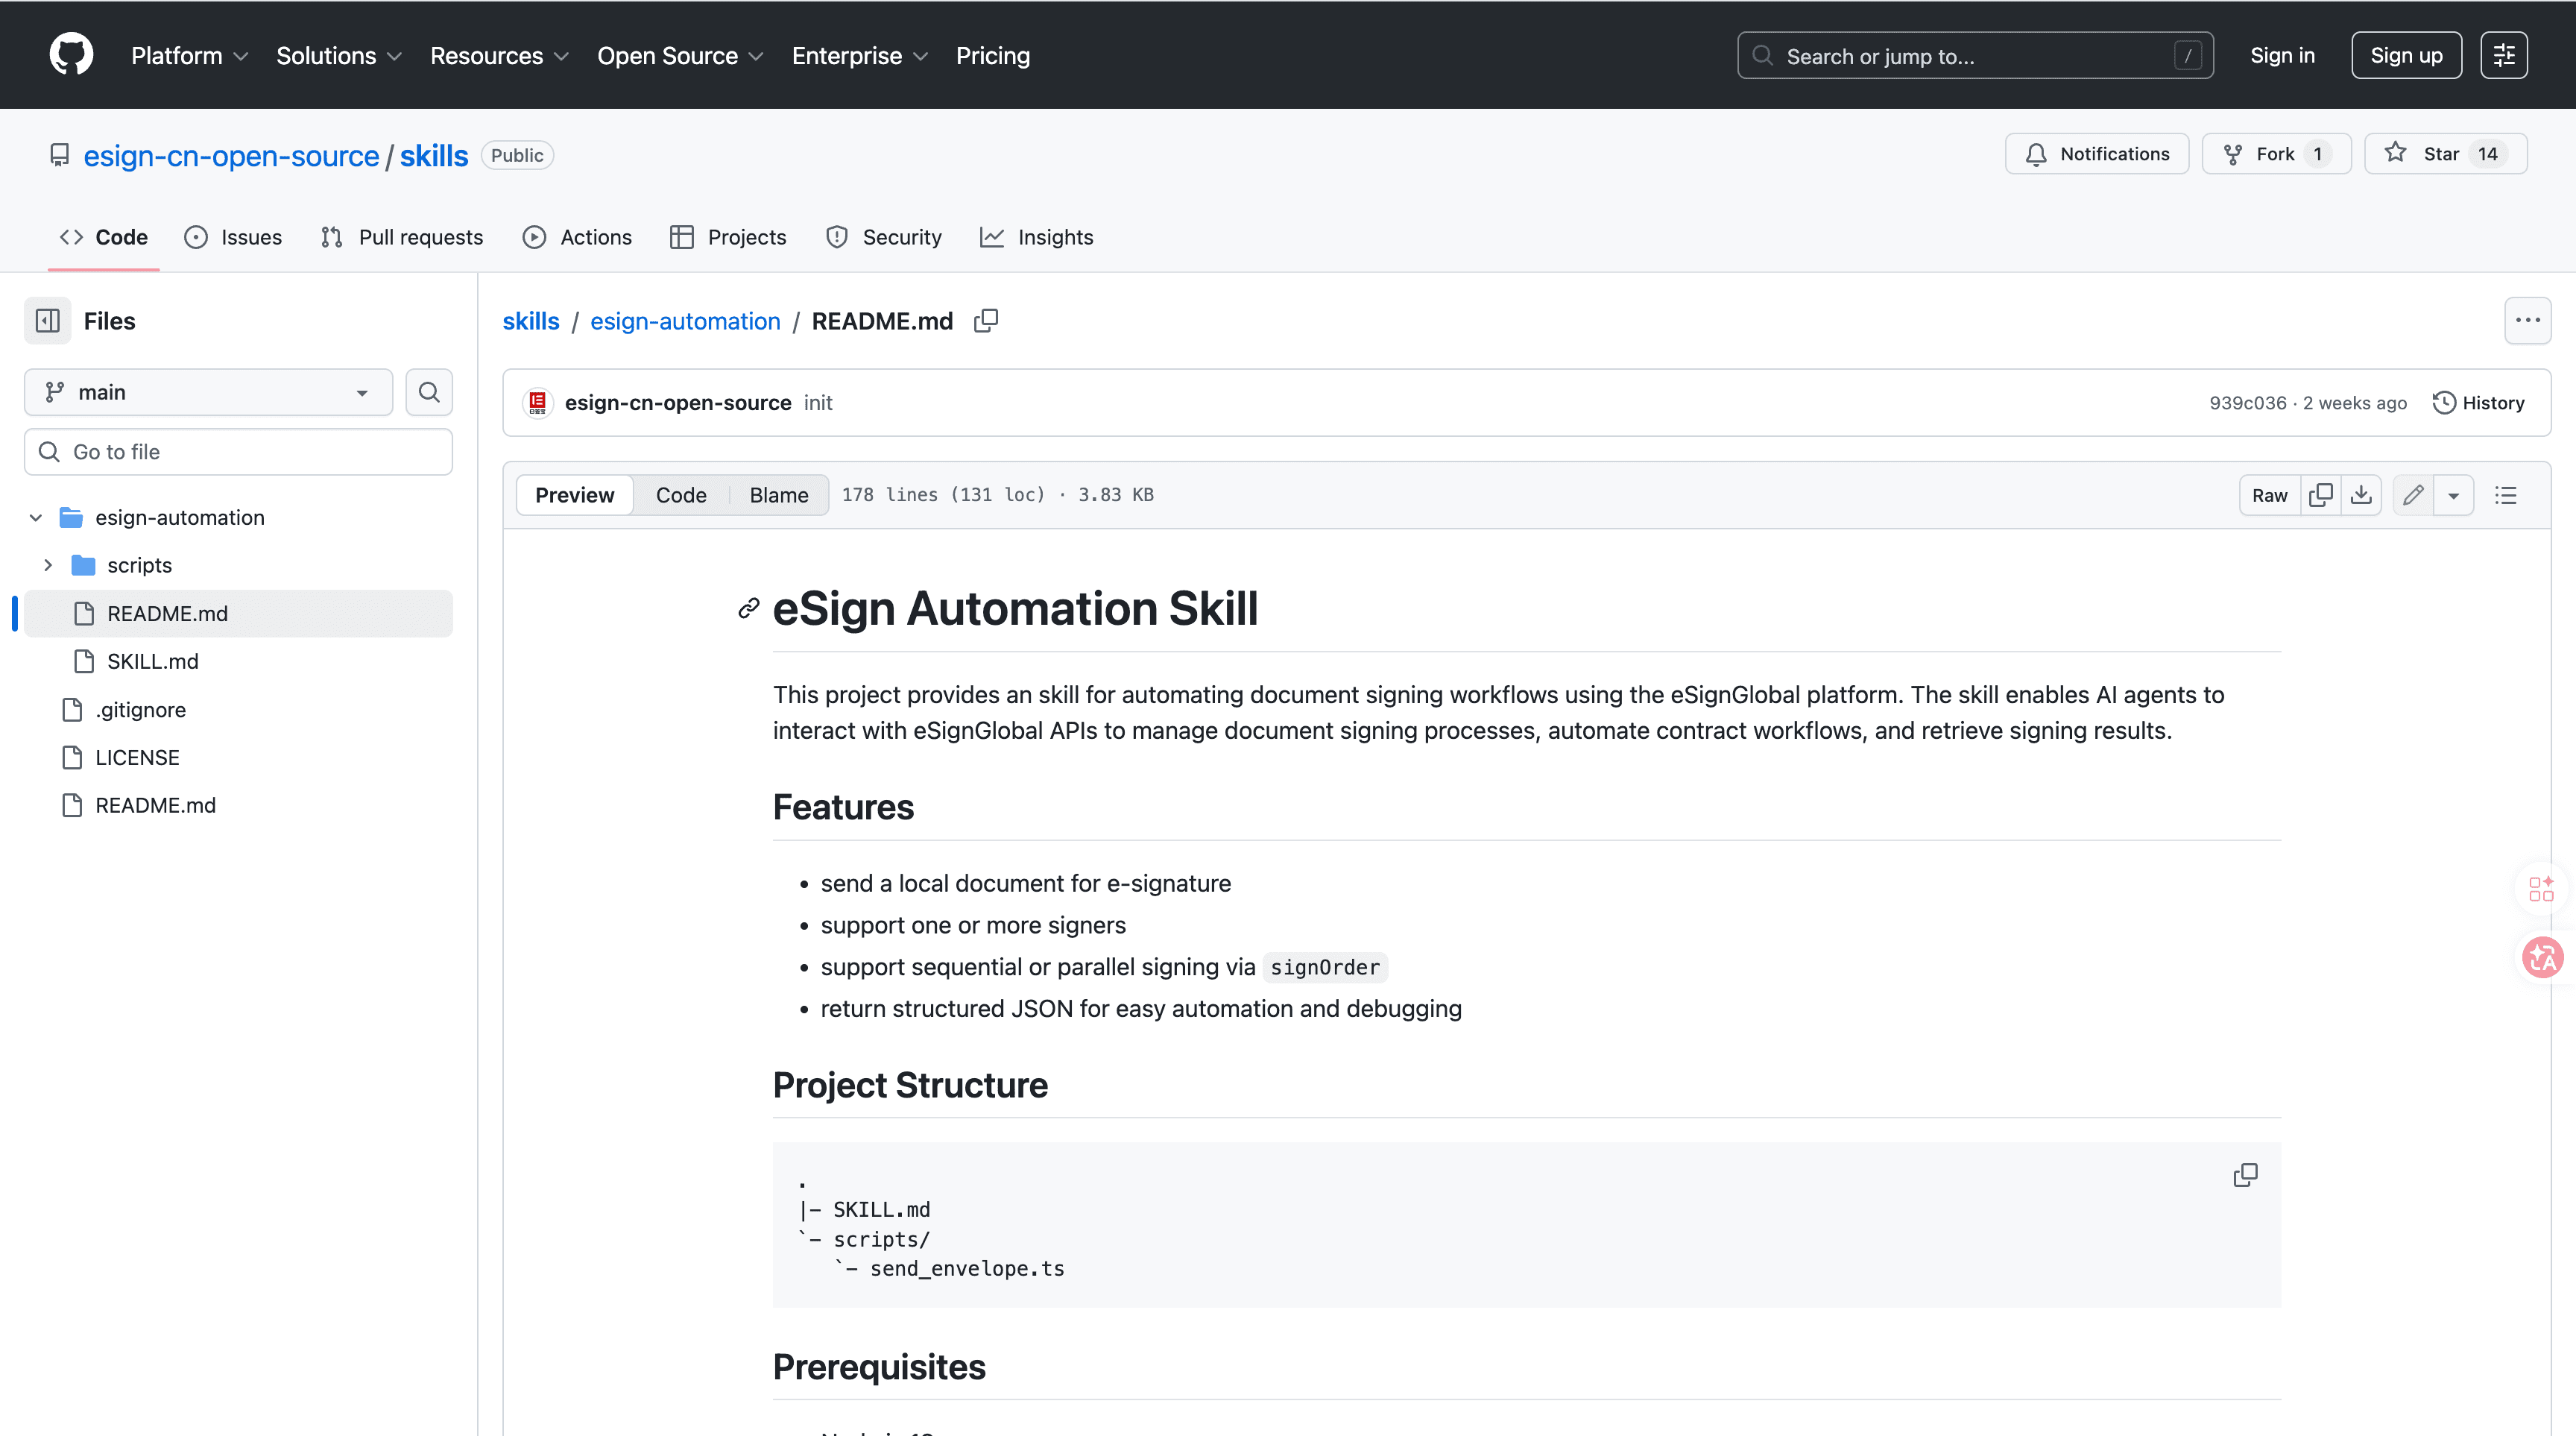Viewport: 2576px width, 1436px height.
Task: Open the outline list for the README
Action: [x=2507, y=494]
